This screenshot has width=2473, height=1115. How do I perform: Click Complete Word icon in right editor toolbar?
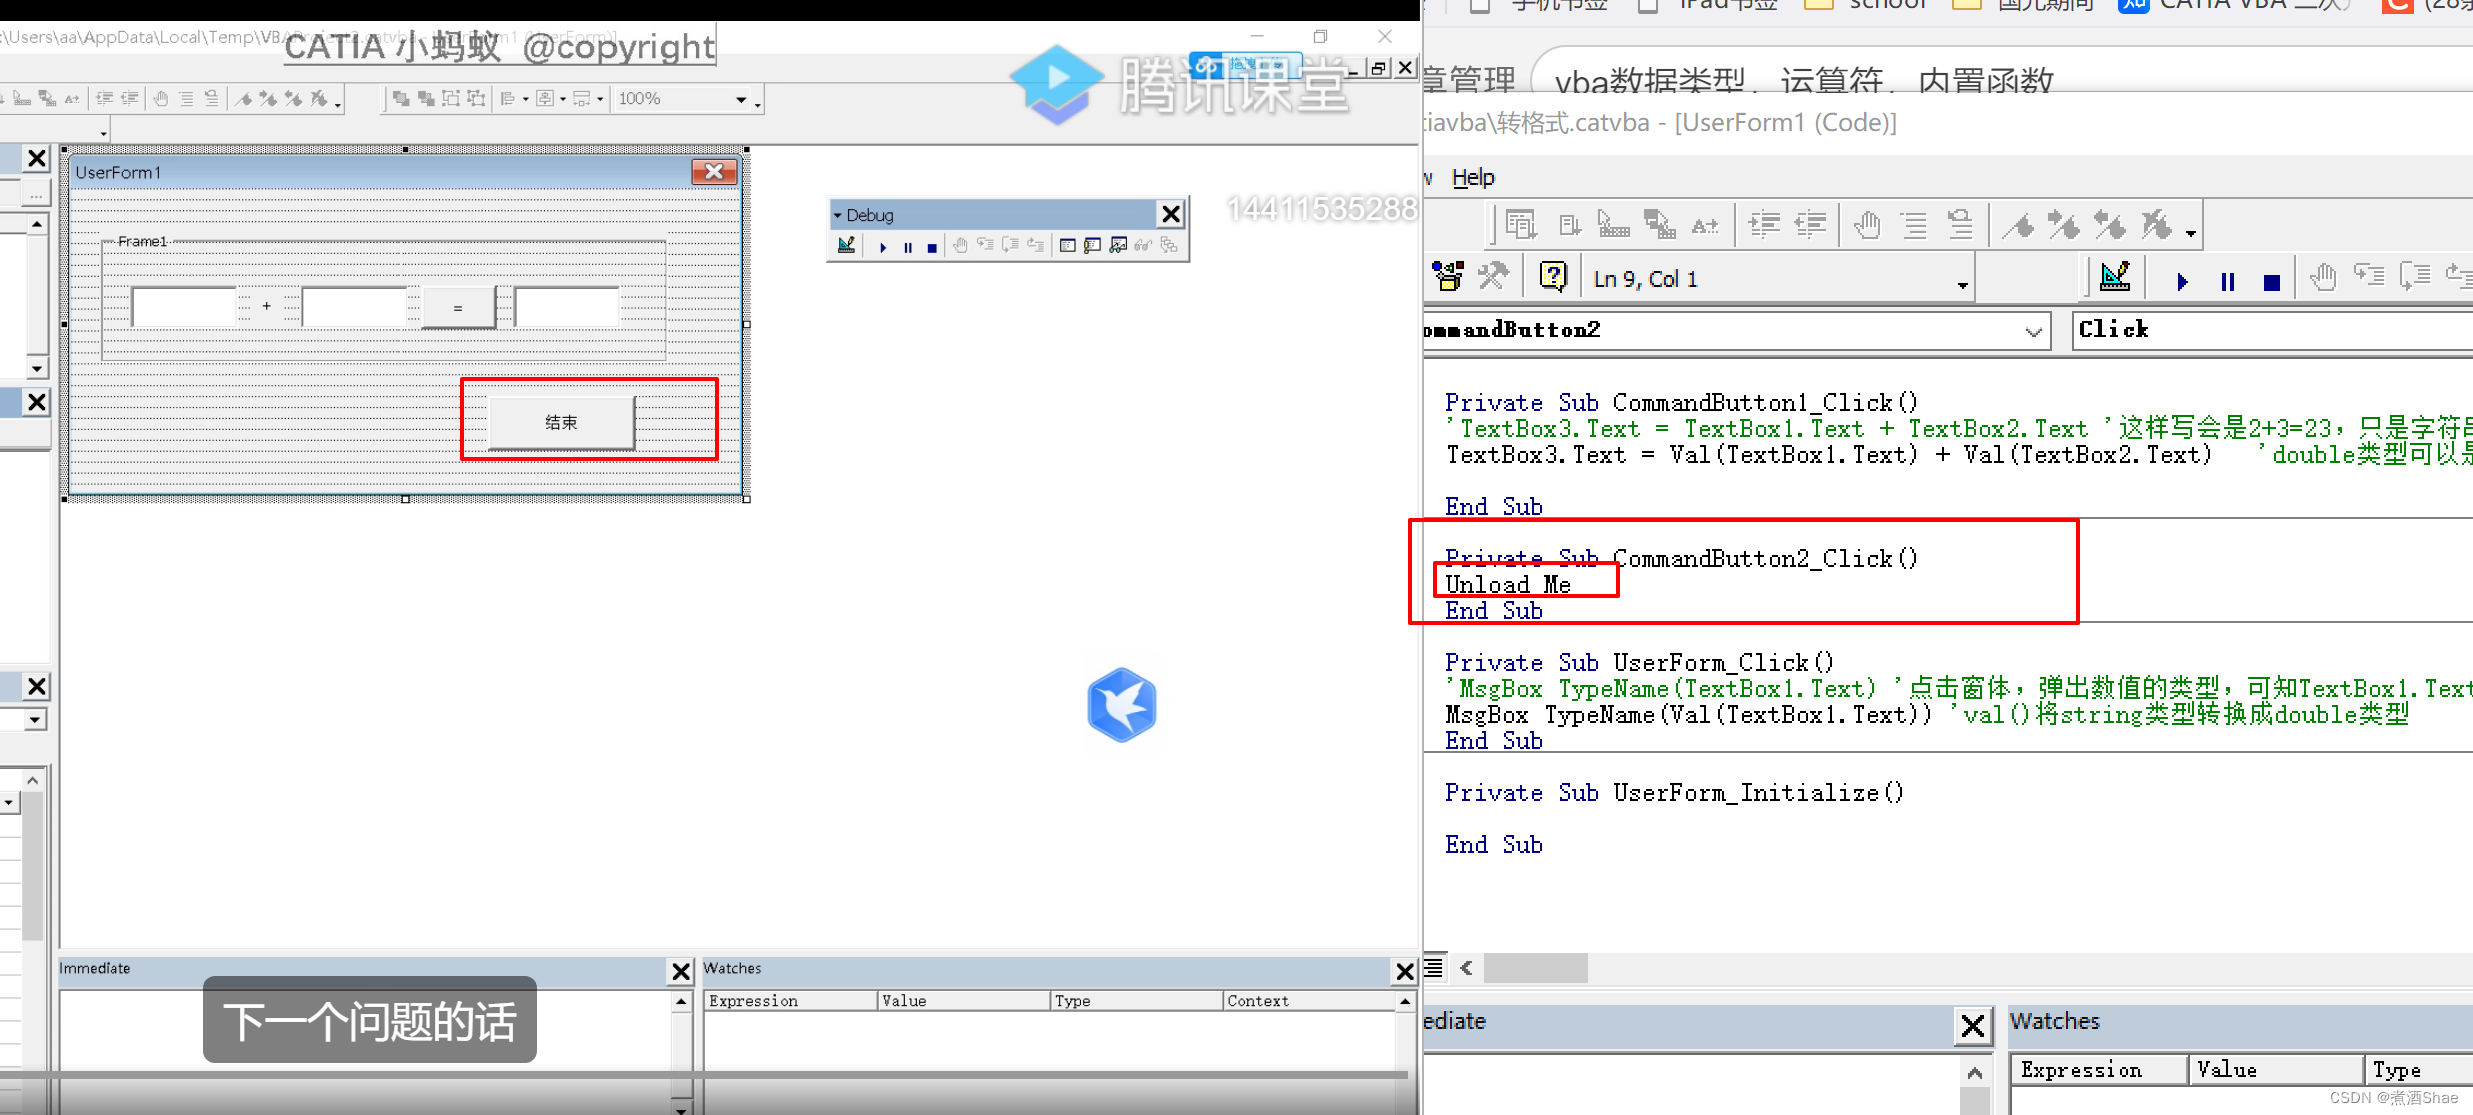(1705, 226)
